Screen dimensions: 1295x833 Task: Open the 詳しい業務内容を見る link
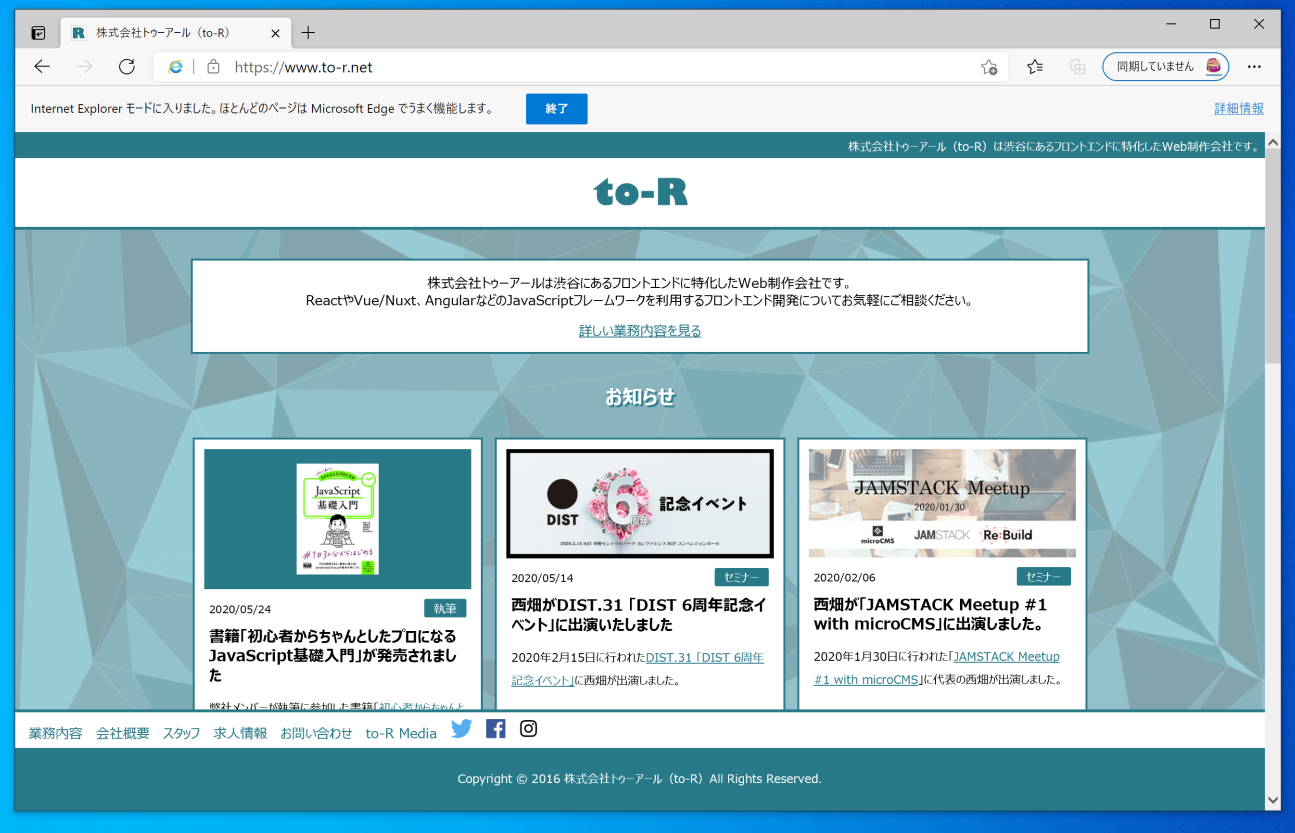(x=639, y=330)
